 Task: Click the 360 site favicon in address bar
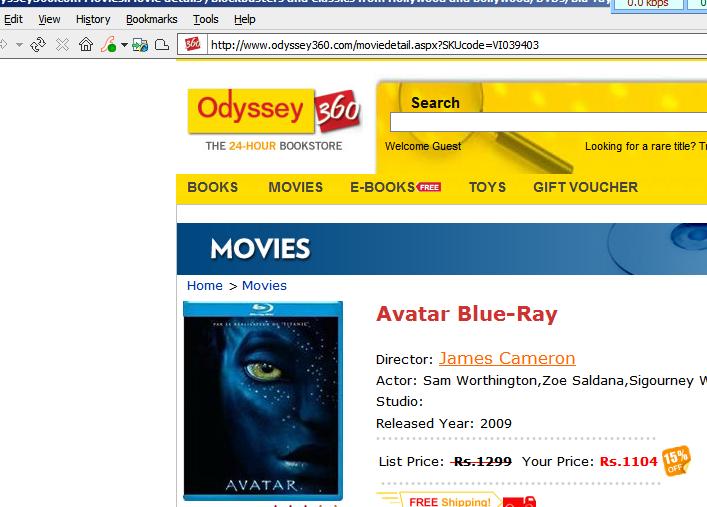193,44
